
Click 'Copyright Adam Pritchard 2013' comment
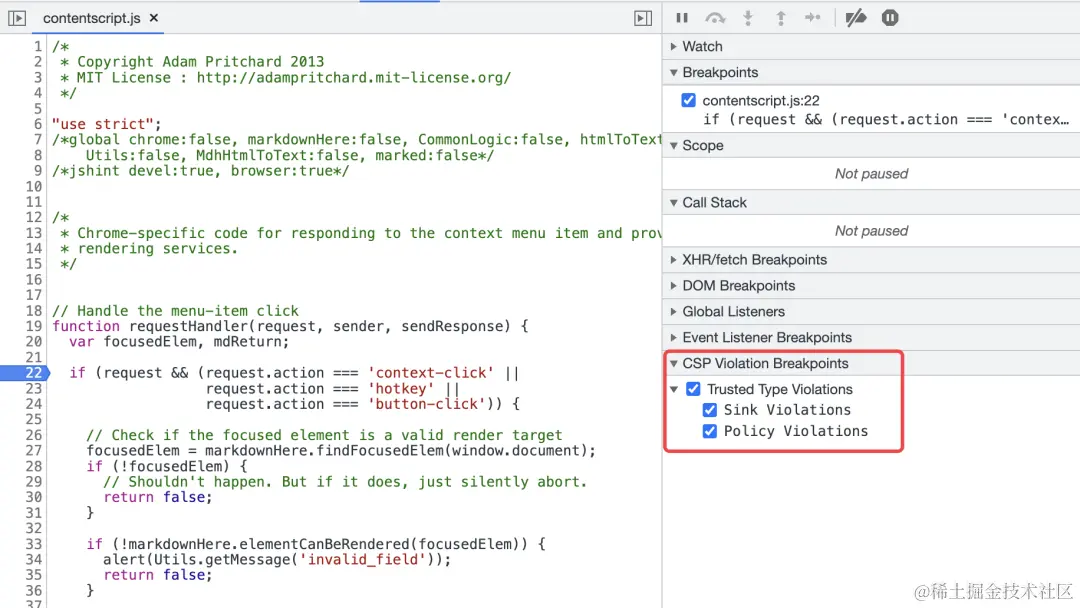tap(200, 62)
